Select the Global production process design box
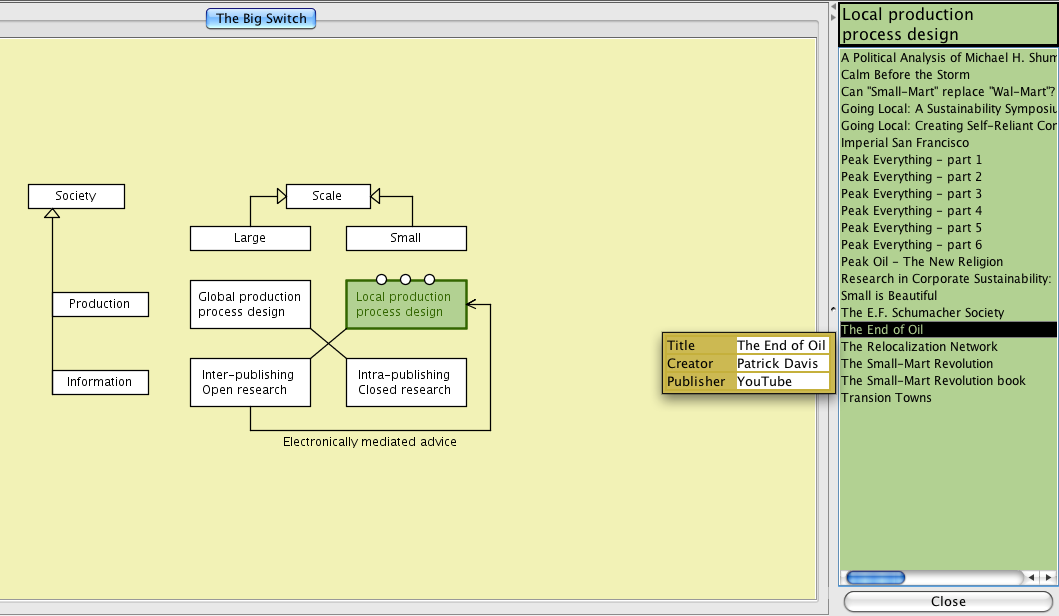The height and width of the screenshot is (616, 1059). point(250,304)
